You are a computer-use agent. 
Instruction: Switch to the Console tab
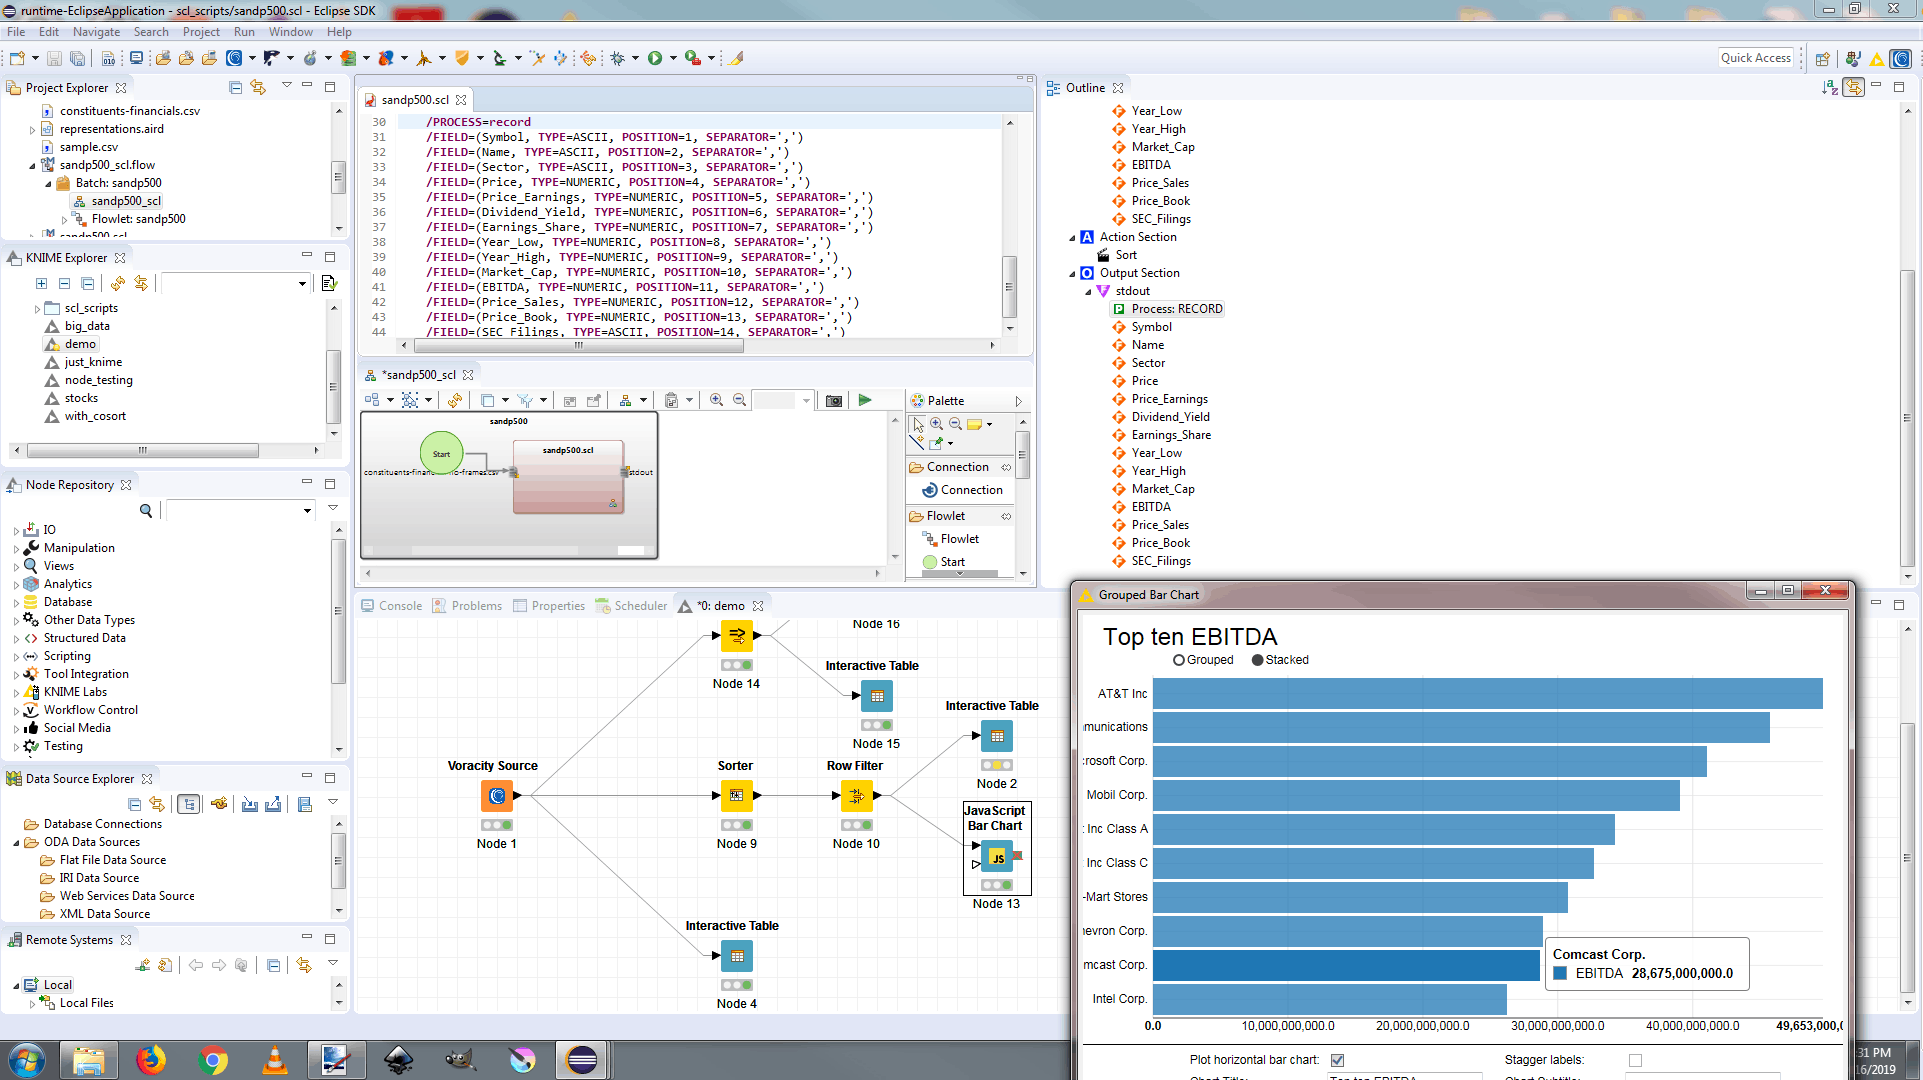[x=392, y=606]
